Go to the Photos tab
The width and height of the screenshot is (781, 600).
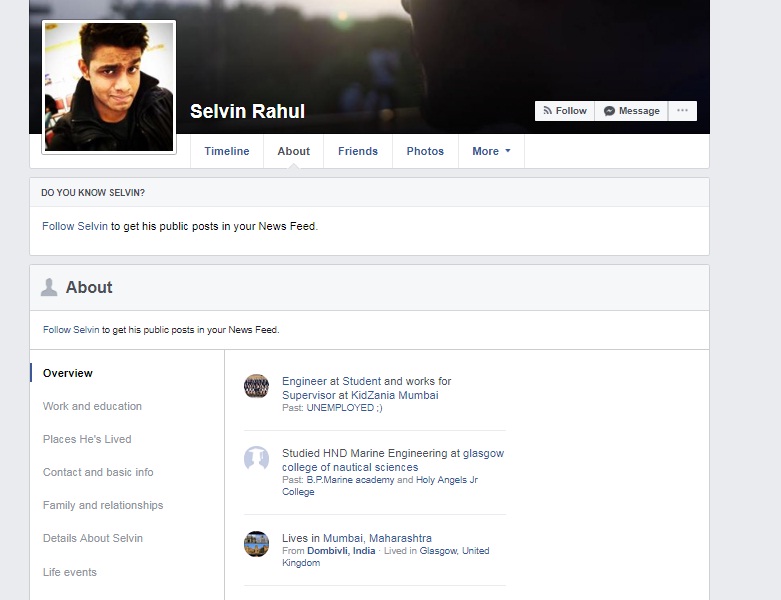click(x=425, y=151)
